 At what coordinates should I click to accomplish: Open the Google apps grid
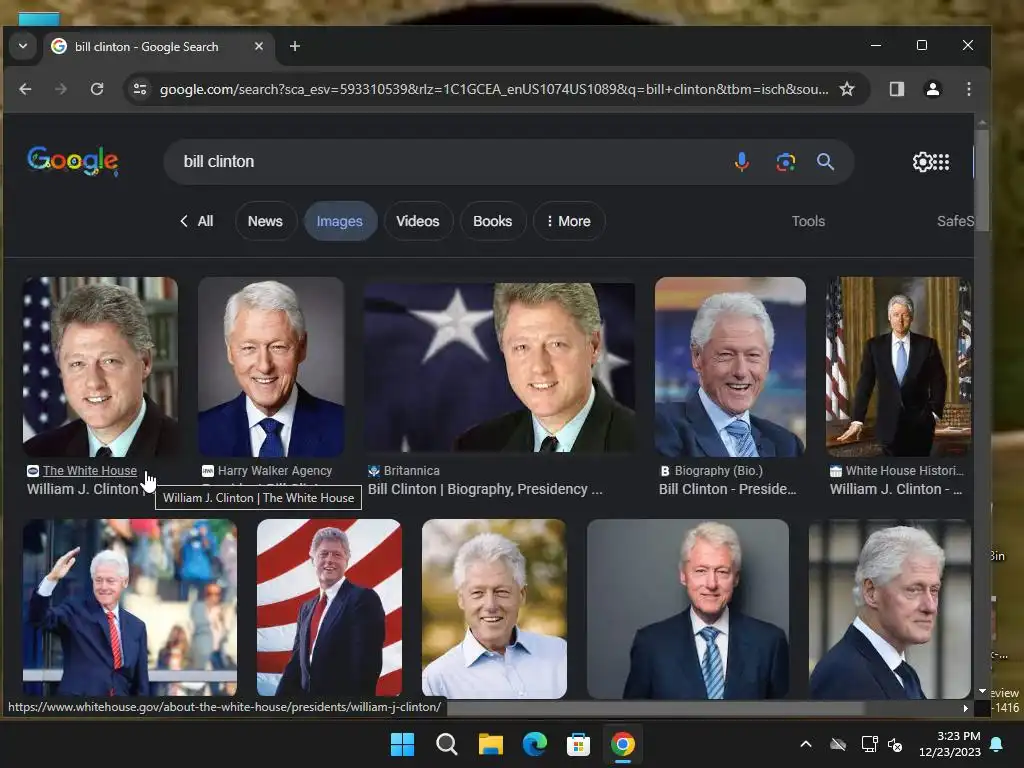click(941, 161)
